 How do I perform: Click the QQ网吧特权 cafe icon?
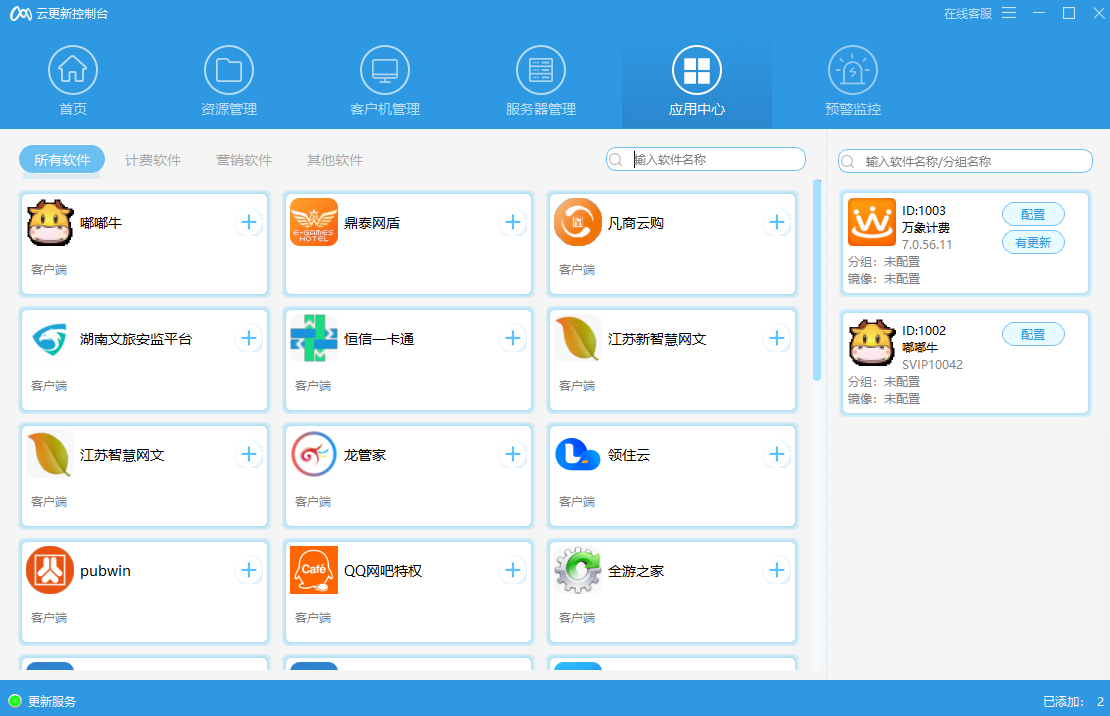coord(313,570)
